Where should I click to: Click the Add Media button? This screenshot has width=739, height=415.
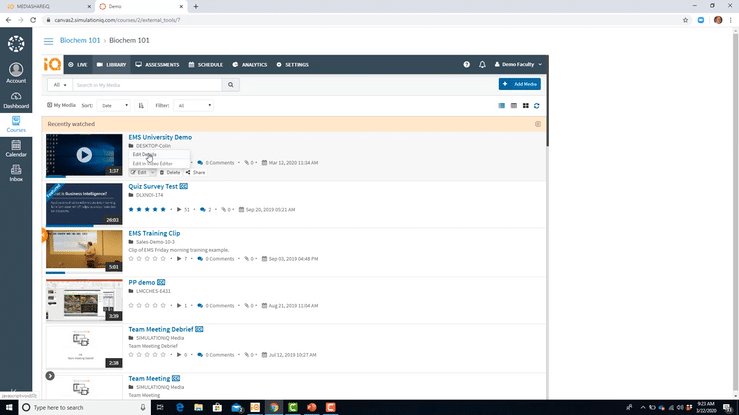[519, 84]
